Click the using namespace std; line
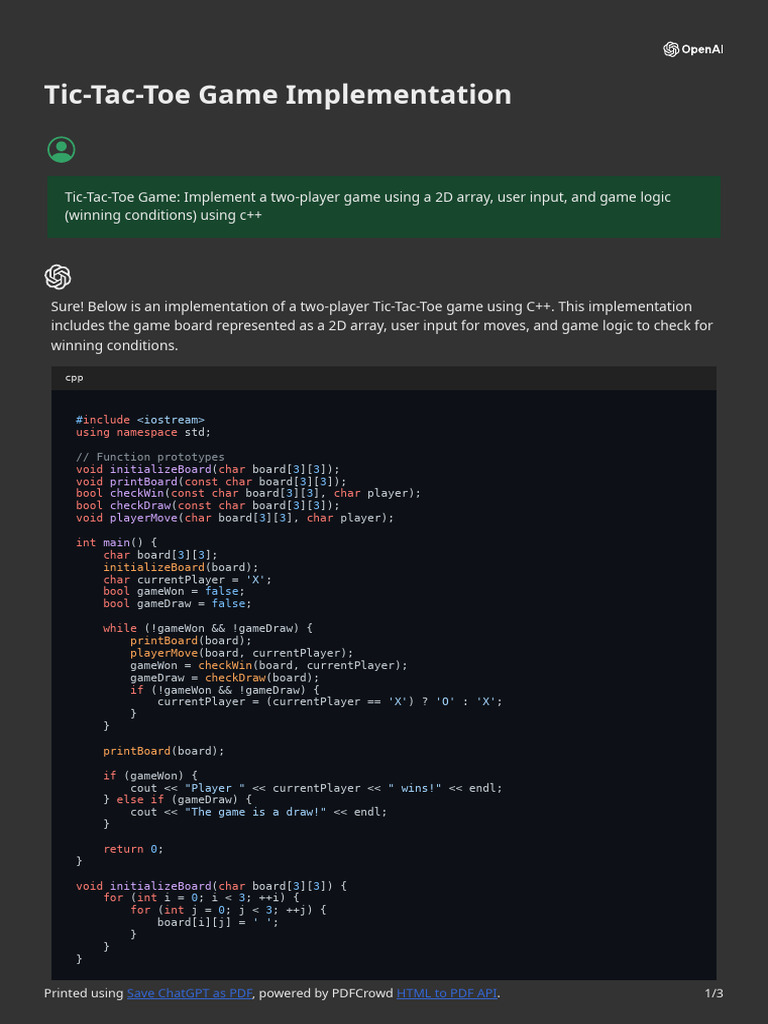 [x=143, y=432]
